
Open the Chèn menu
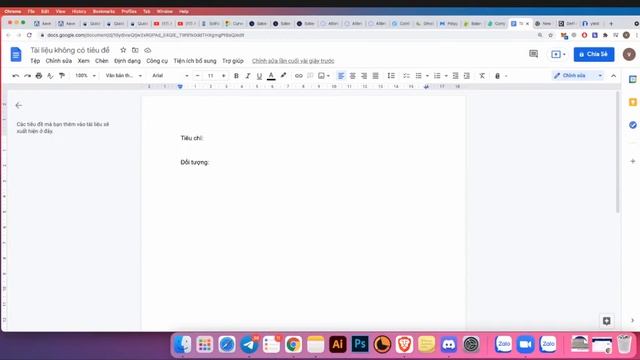[x=102, y=61]
